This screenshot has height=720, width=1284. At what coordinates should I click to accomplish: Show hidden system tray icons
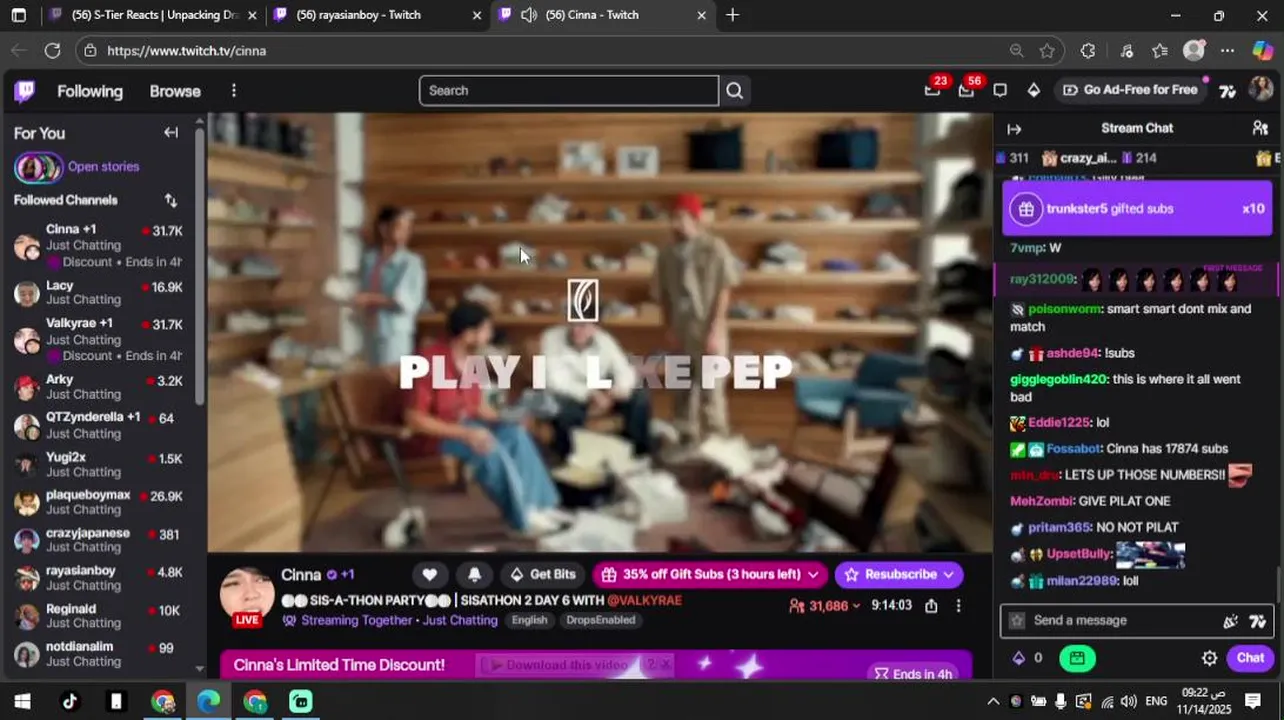point(993,702)
